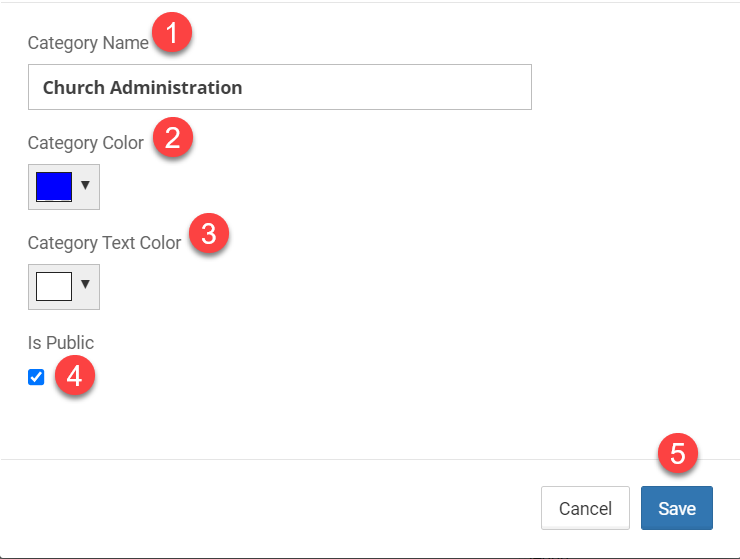Image resolution: width=740 pixels, height=559 pixels.
Task: Click the empty end of the Category Name field
Action: coord(400,87)
